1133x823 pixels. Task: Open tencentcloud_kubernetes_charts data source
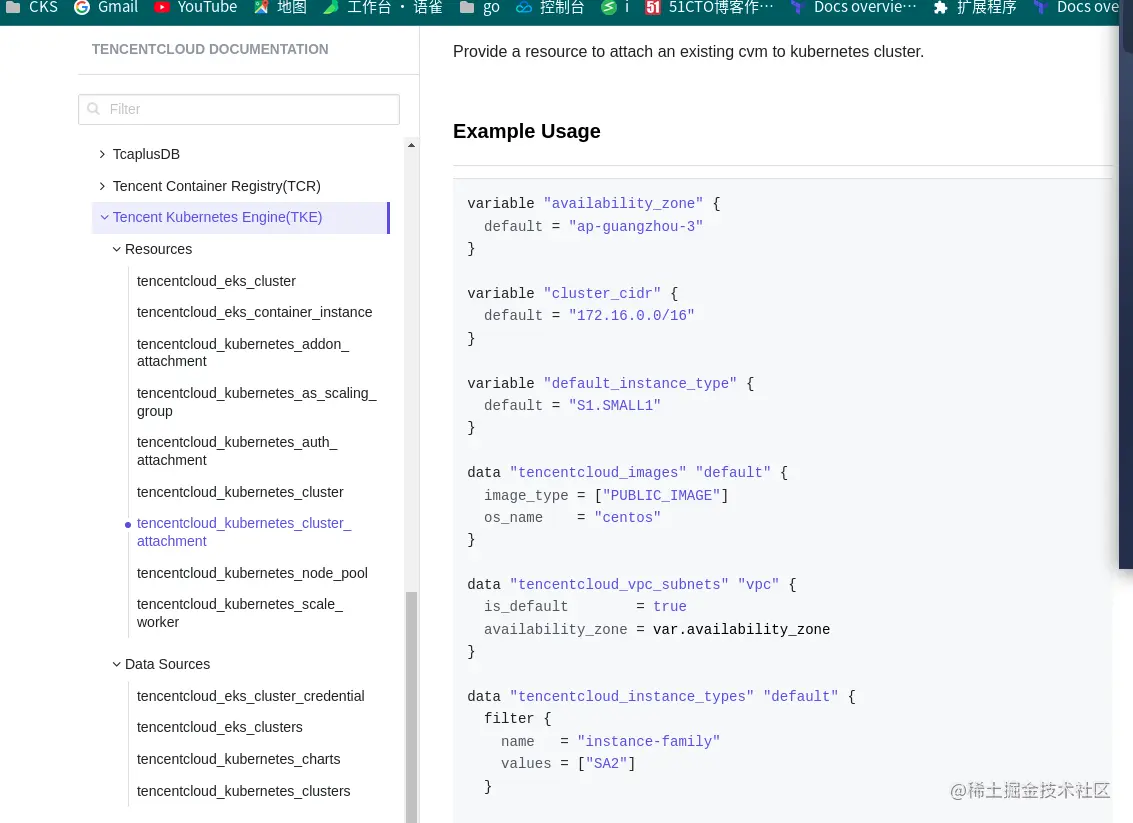[x=238, y=759]
